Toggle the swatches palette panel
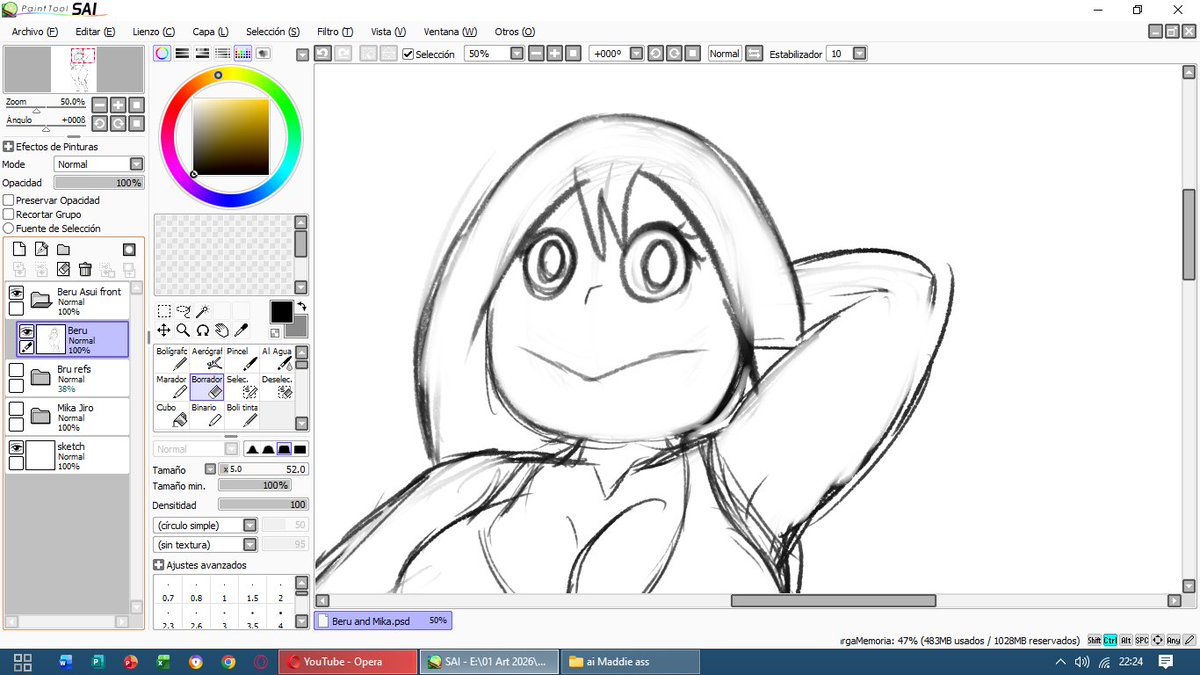 pyautogui.click(x=243, y=54)
